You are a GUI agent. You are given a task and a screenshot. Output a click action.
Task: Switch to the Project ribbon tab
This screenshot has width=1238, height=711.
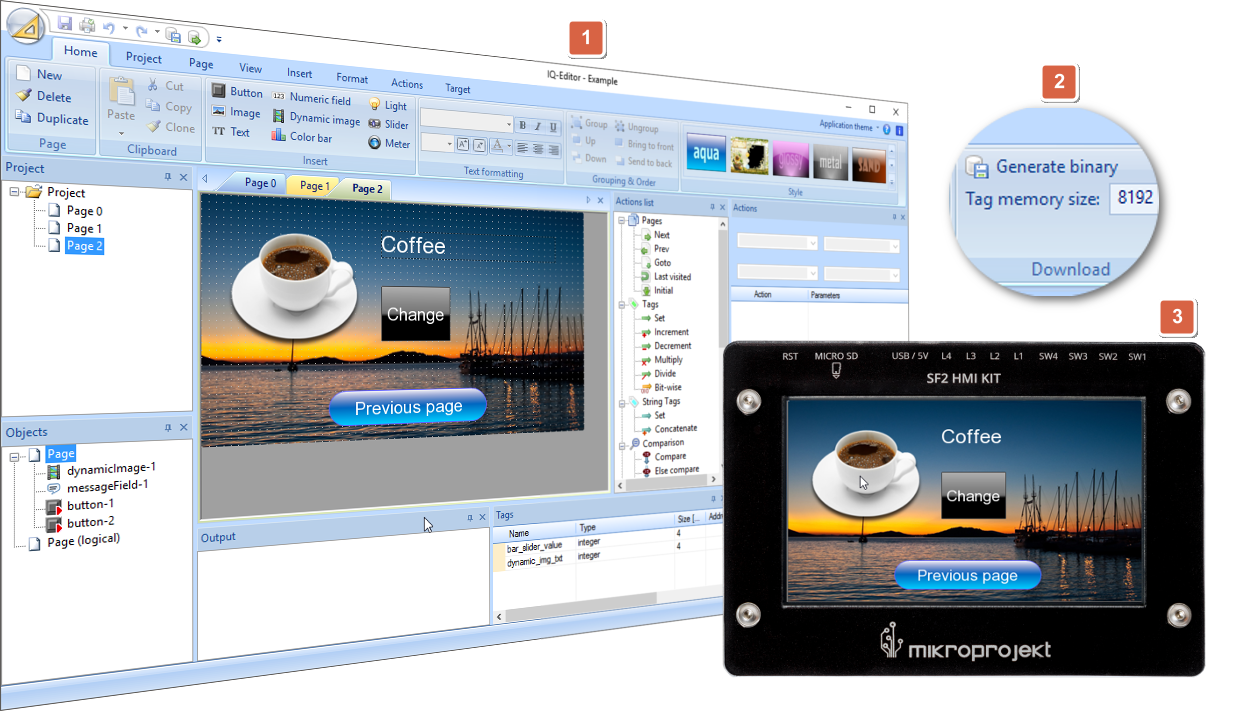pos(143,58)
